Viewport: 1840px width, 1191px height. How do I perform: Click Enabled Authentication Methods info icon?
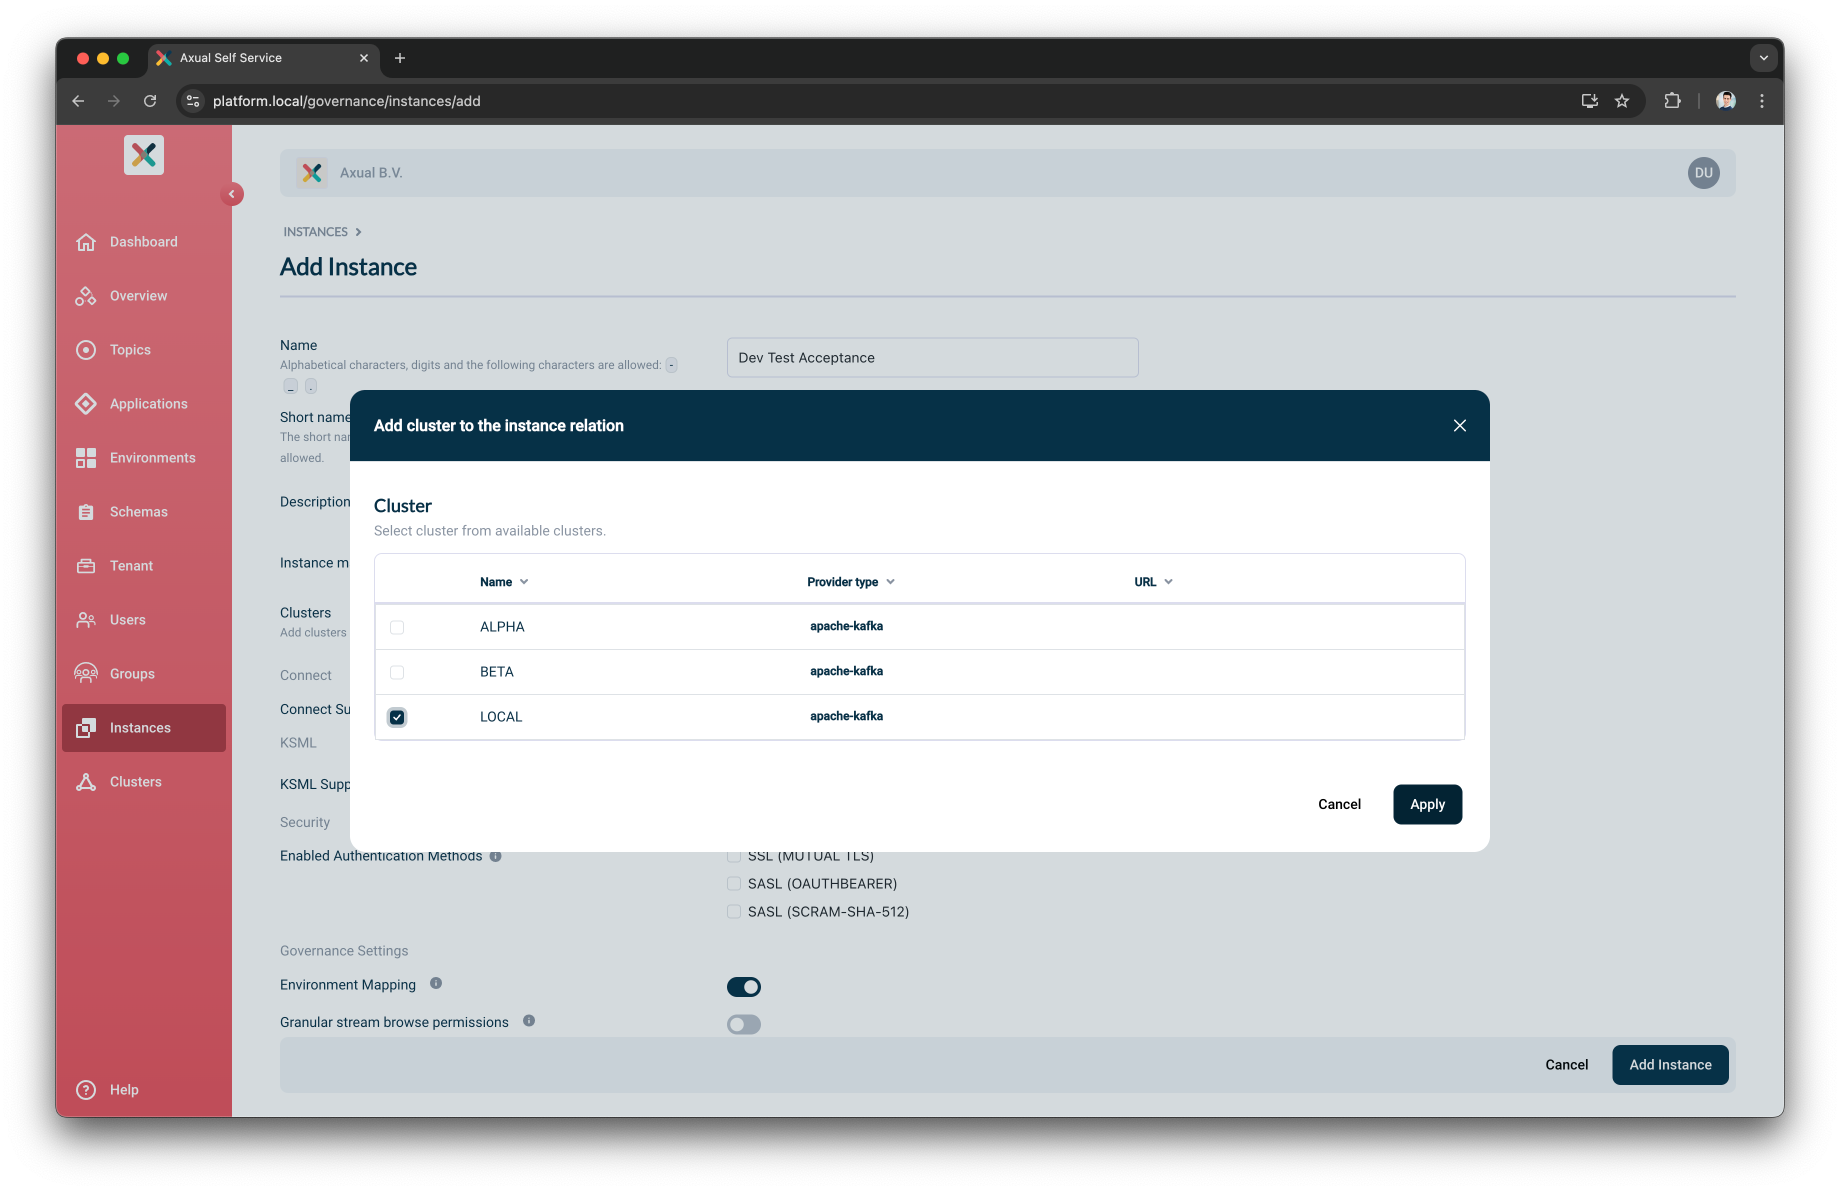[x=495, y=856]
